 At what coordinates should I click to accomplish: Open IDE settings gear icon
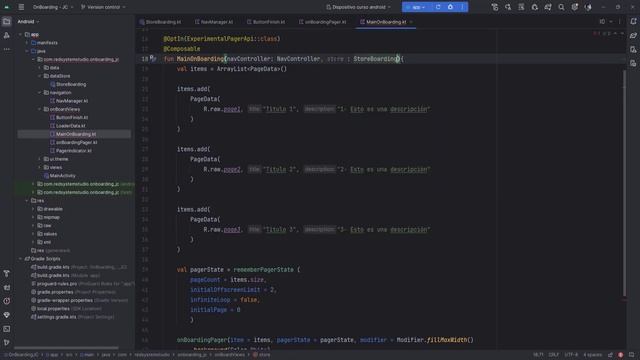(x=575, y=7)
